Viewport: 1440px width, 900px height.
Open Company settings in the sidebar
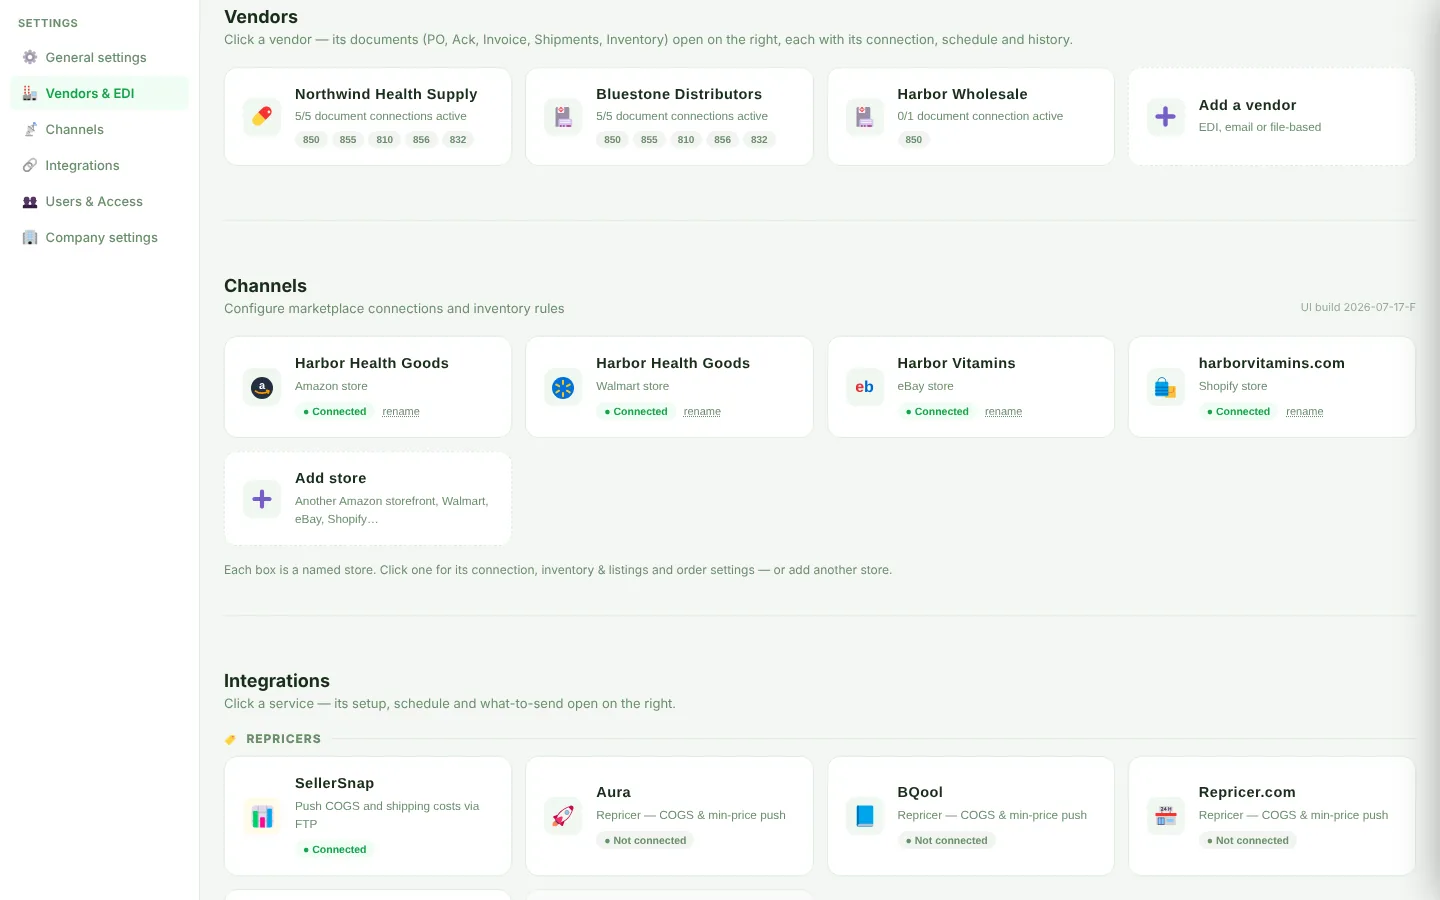tap(99, 237)
